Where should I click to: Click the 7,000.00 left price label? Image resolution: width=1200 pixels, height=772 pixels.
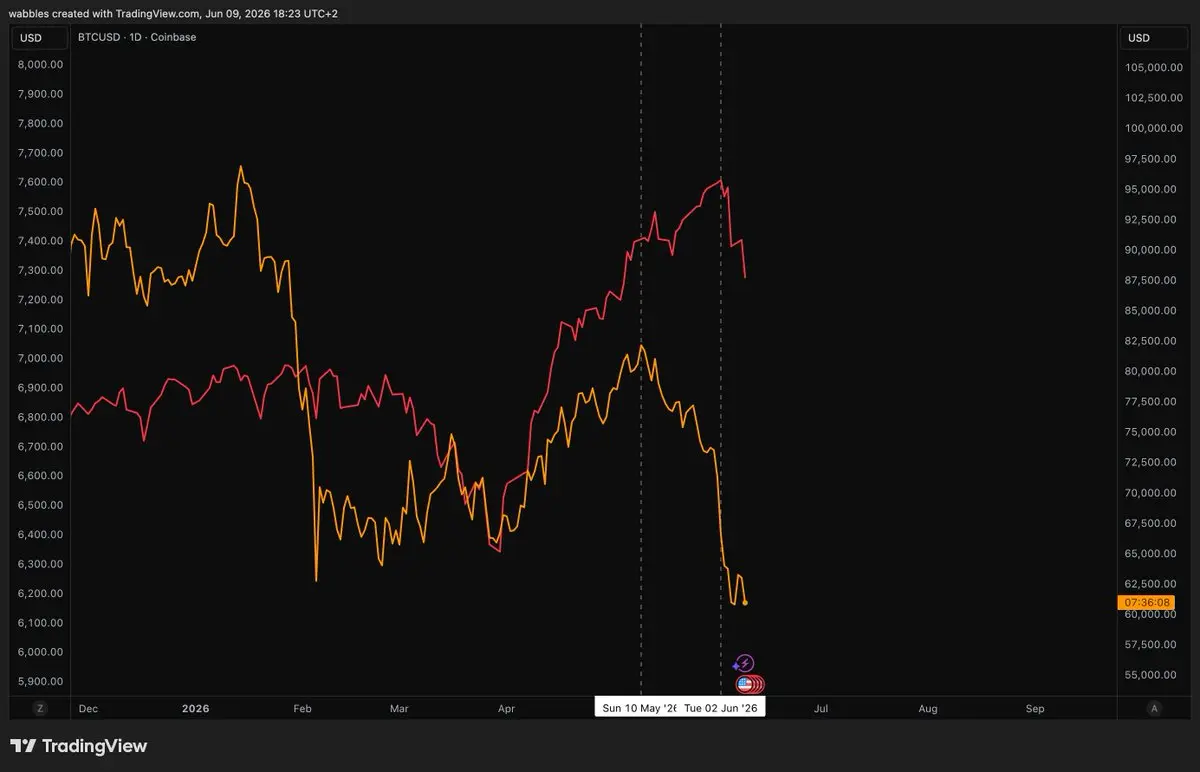click(x=41, y=359)
